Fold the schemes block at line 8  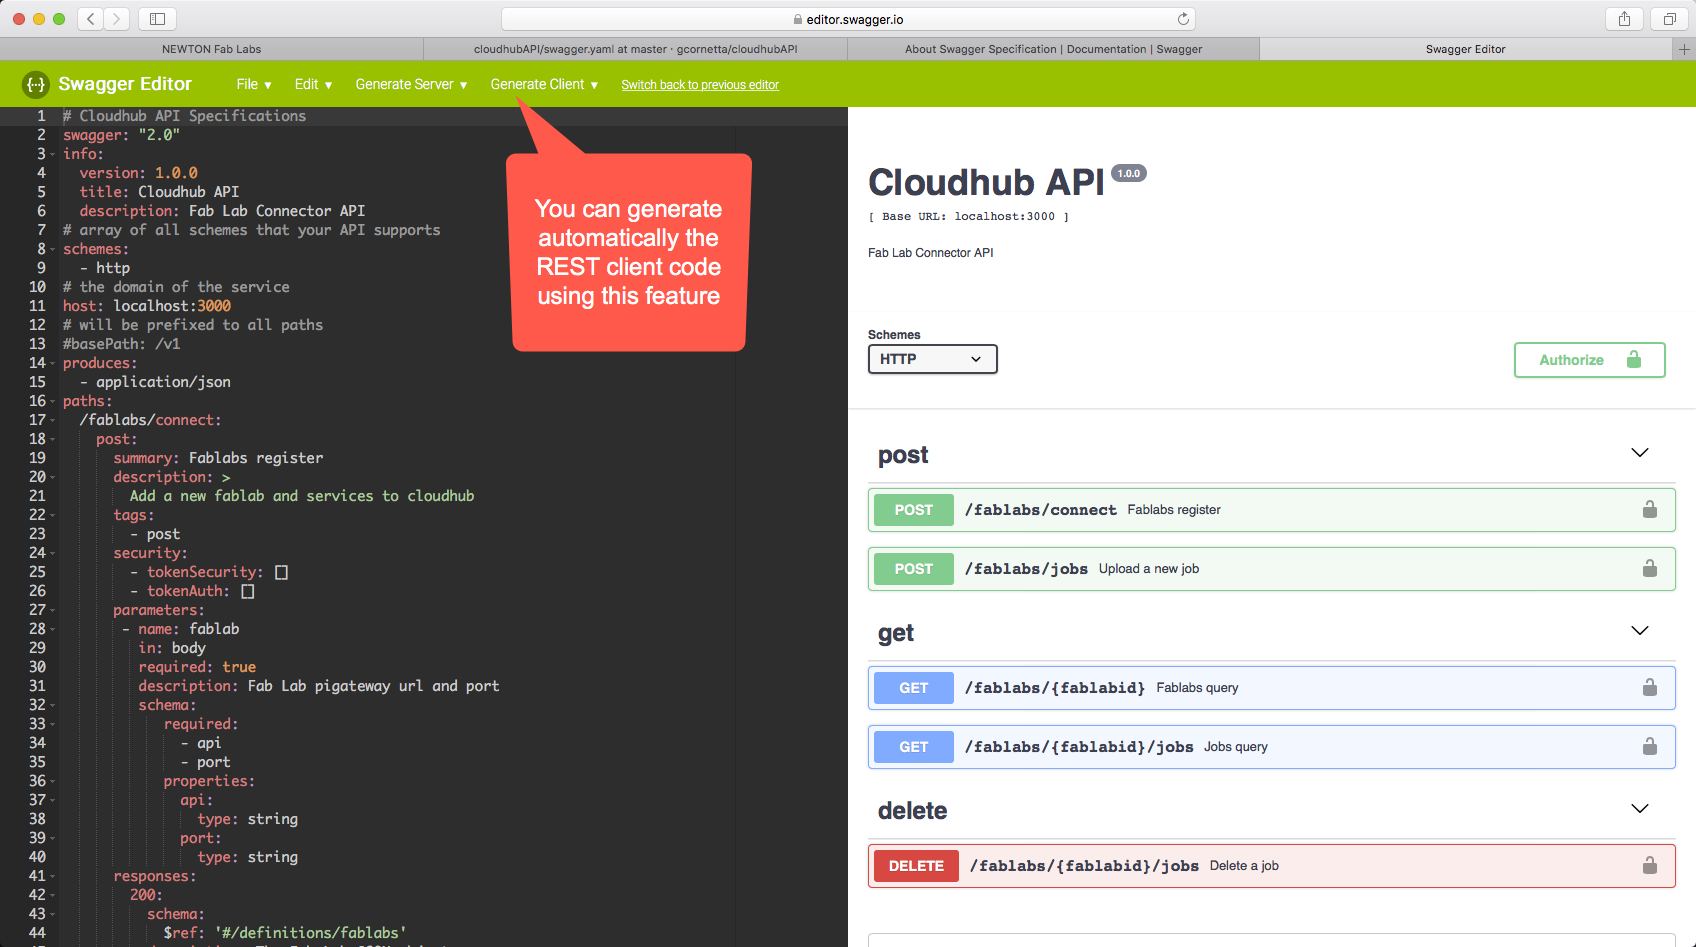tap(52, 249)
